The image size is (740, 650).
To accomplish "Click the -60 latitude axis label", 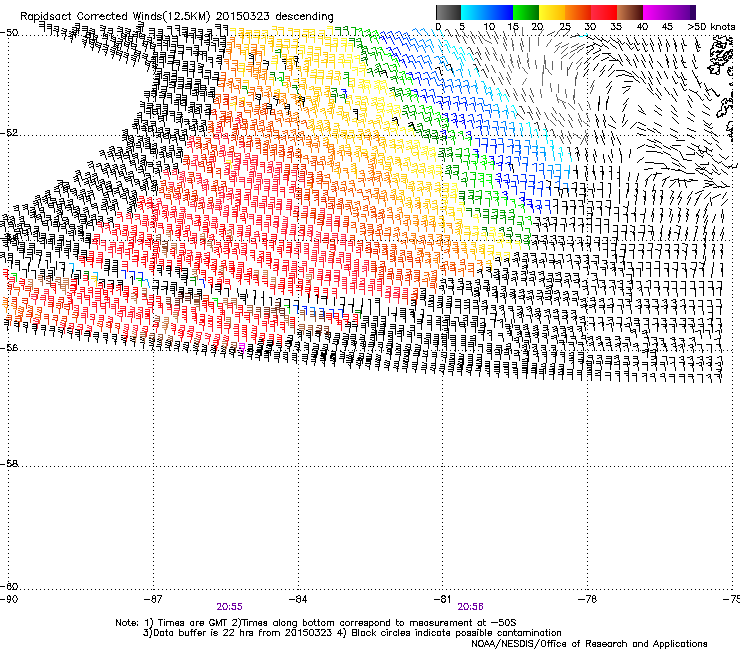I will pyautogui.click(x=9, y=587).
